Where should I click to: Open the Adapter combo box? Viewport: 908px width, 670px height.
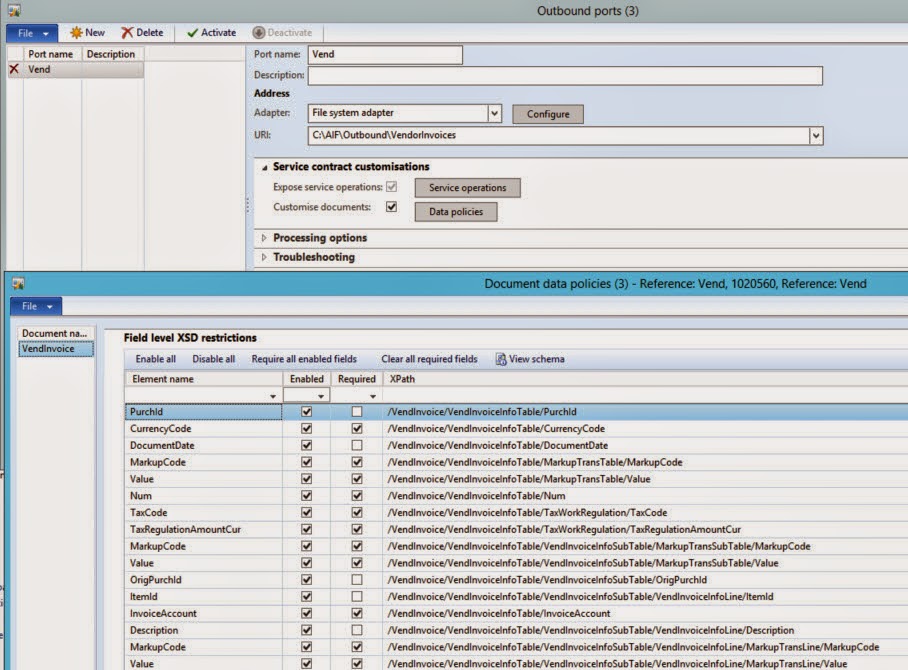[x=496, y=113]
